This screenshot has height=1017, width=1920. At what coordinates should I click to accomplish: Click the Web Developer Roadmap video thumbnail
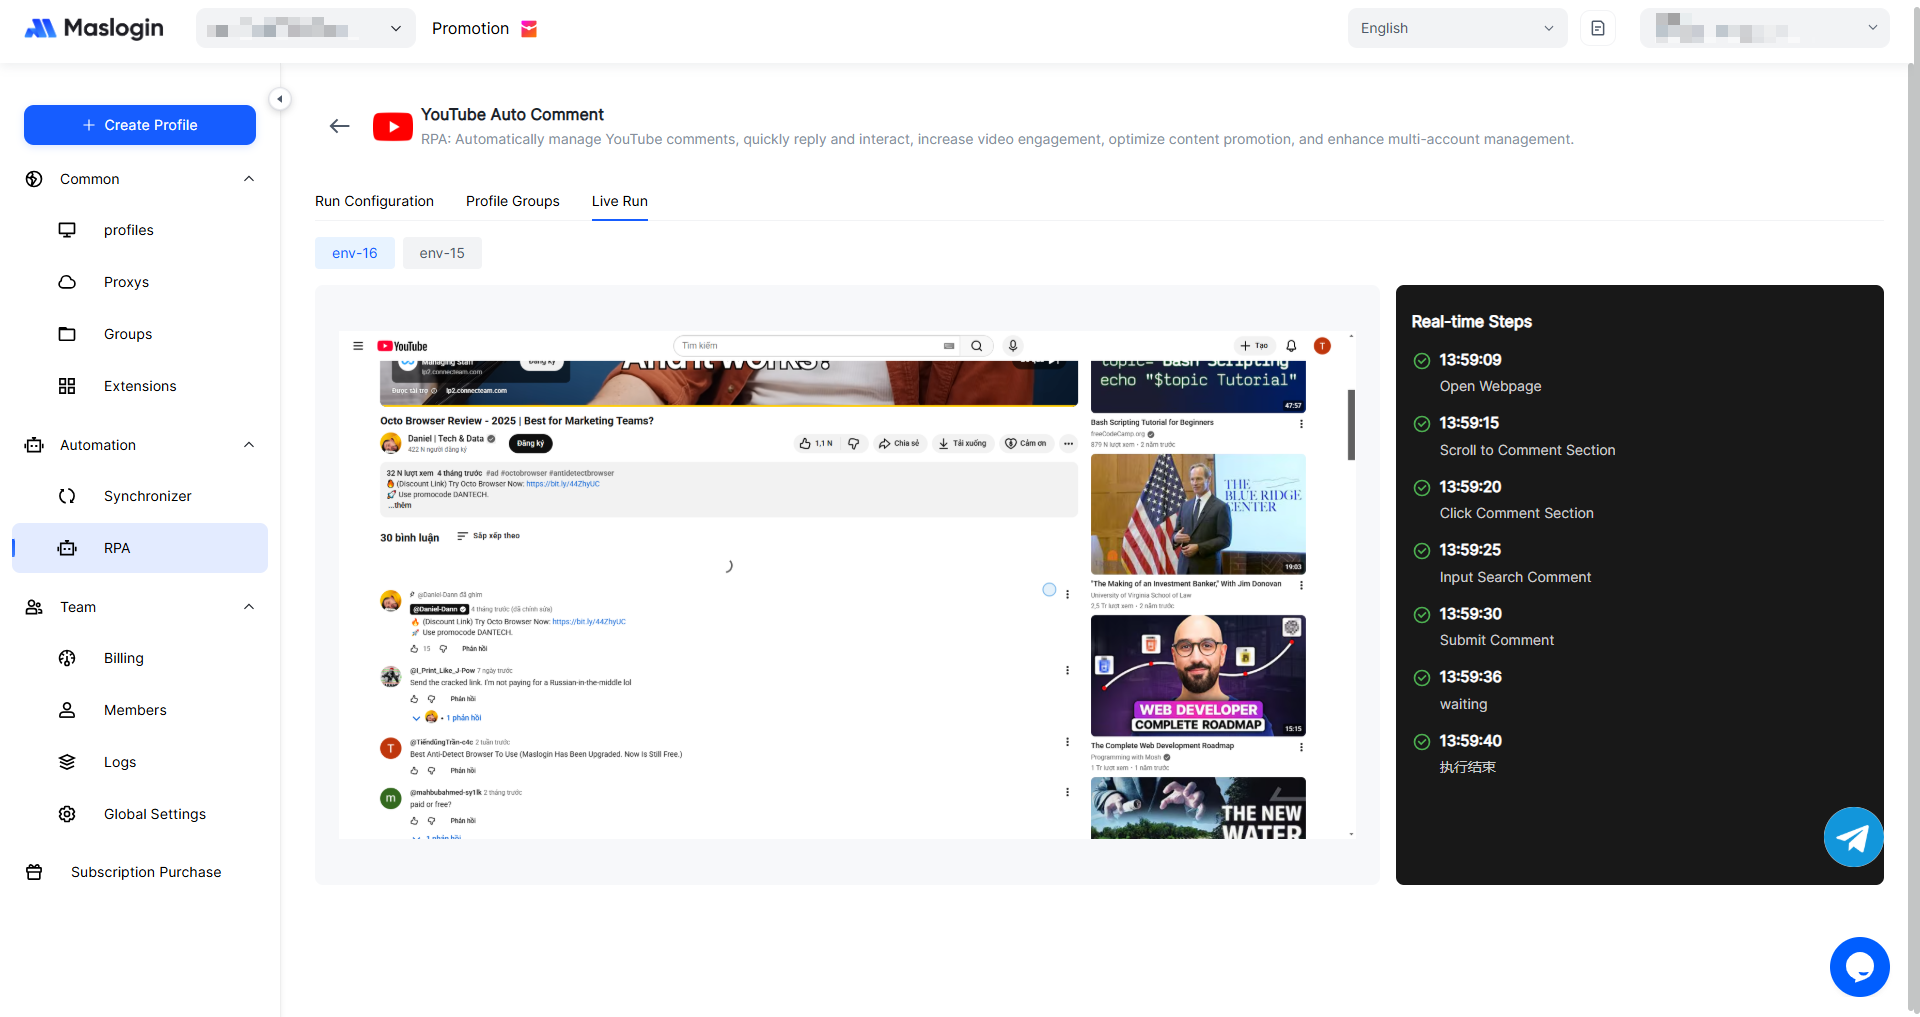(1198, 676)
